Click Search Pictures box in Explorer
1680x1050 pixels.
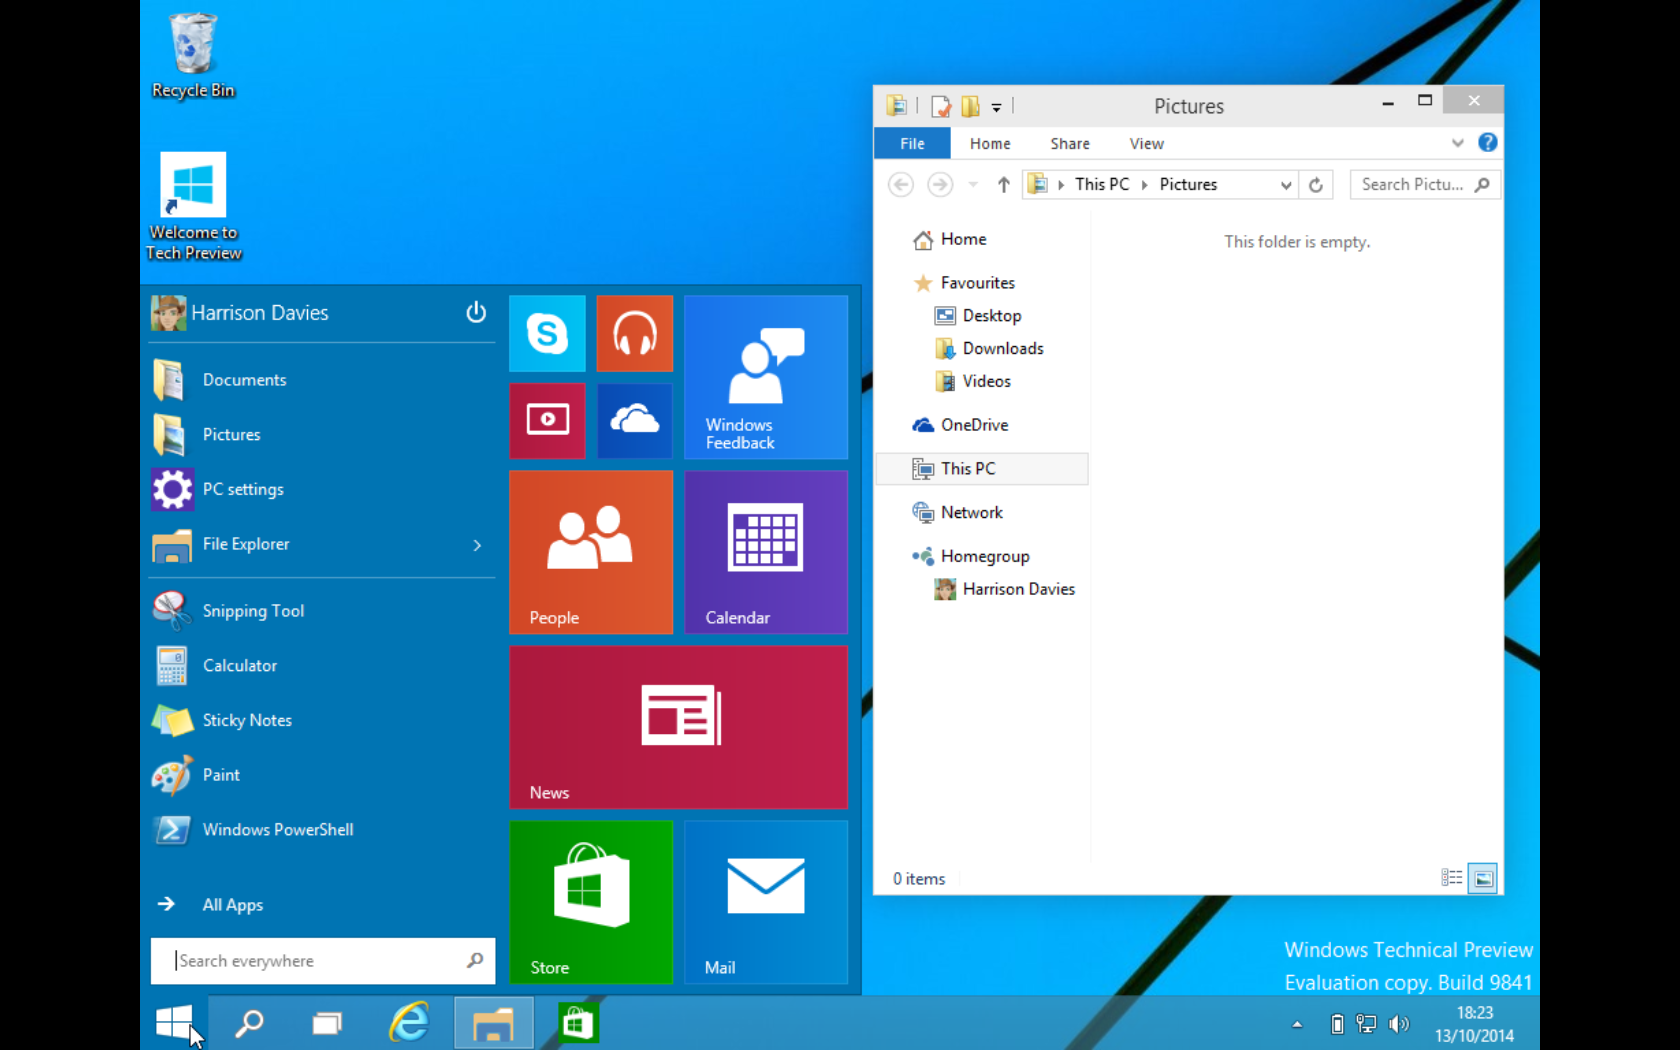tap(1424, 184)
